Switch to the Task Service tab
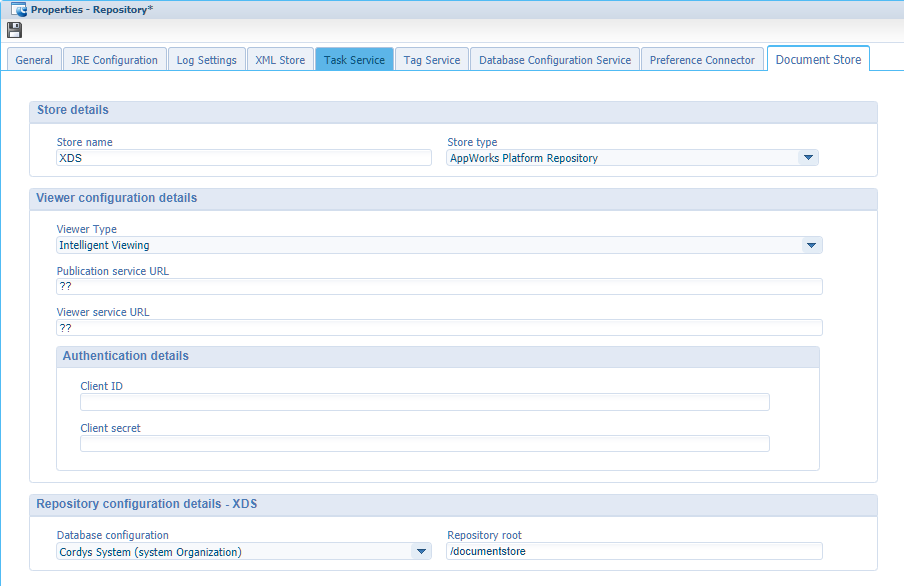The width and height of the screenshot is (904, 586). pyautogui.click(x=354, y=60)
